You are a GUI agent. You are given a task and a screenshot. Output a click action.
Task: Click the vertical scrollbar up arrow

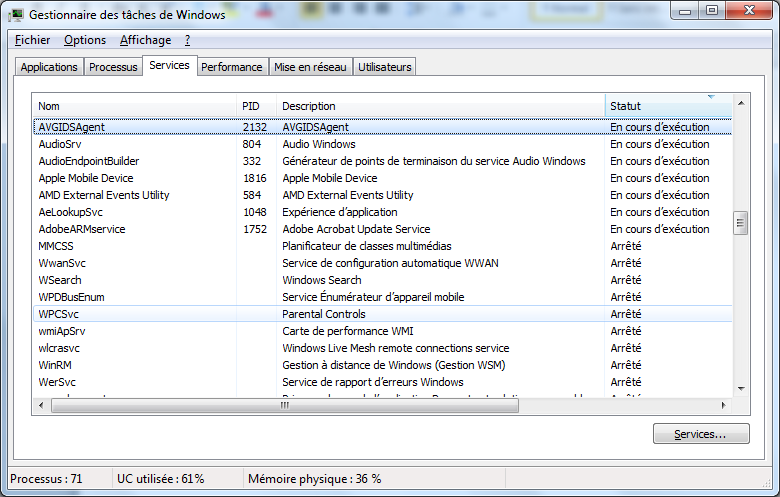(x=741, y=102)
